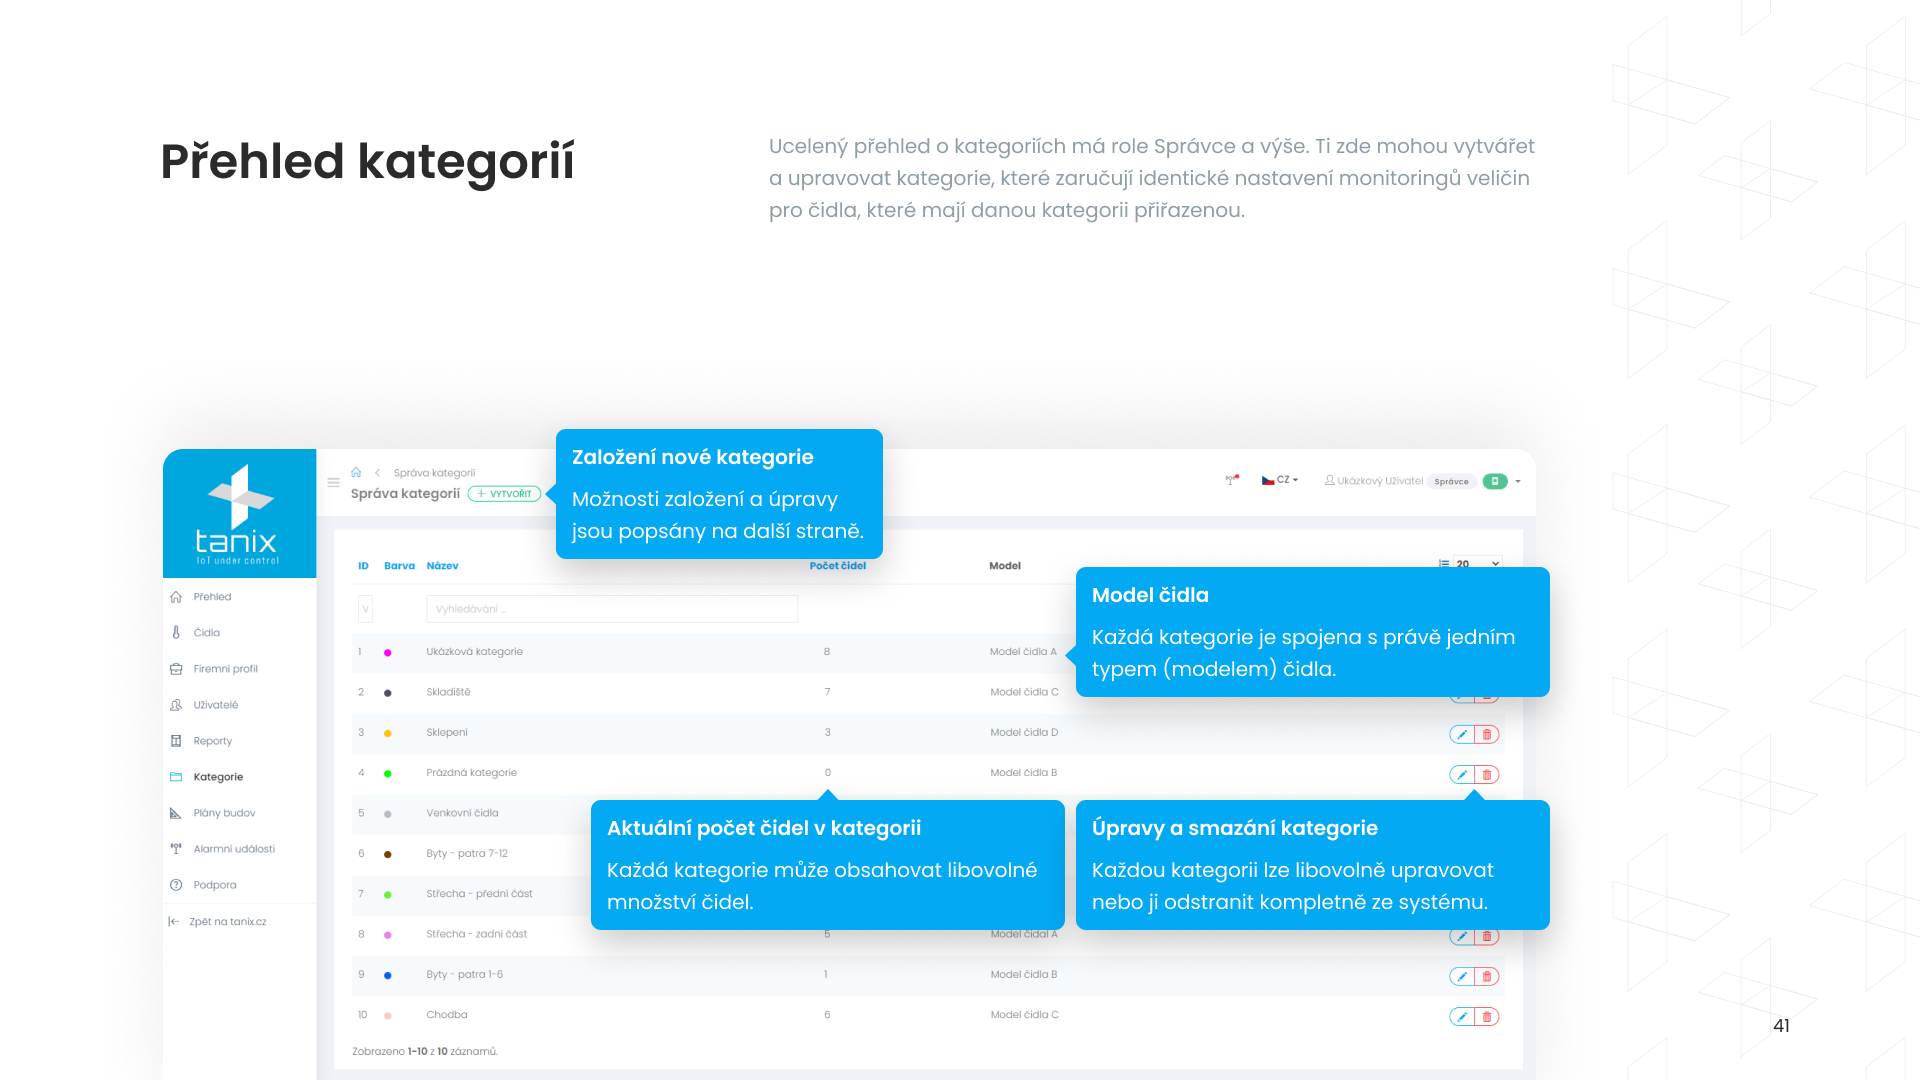Screen dimensions: 1920x1080
Task: Expand the rows-per-page 20 dropdown
Action: (1478, 564)
